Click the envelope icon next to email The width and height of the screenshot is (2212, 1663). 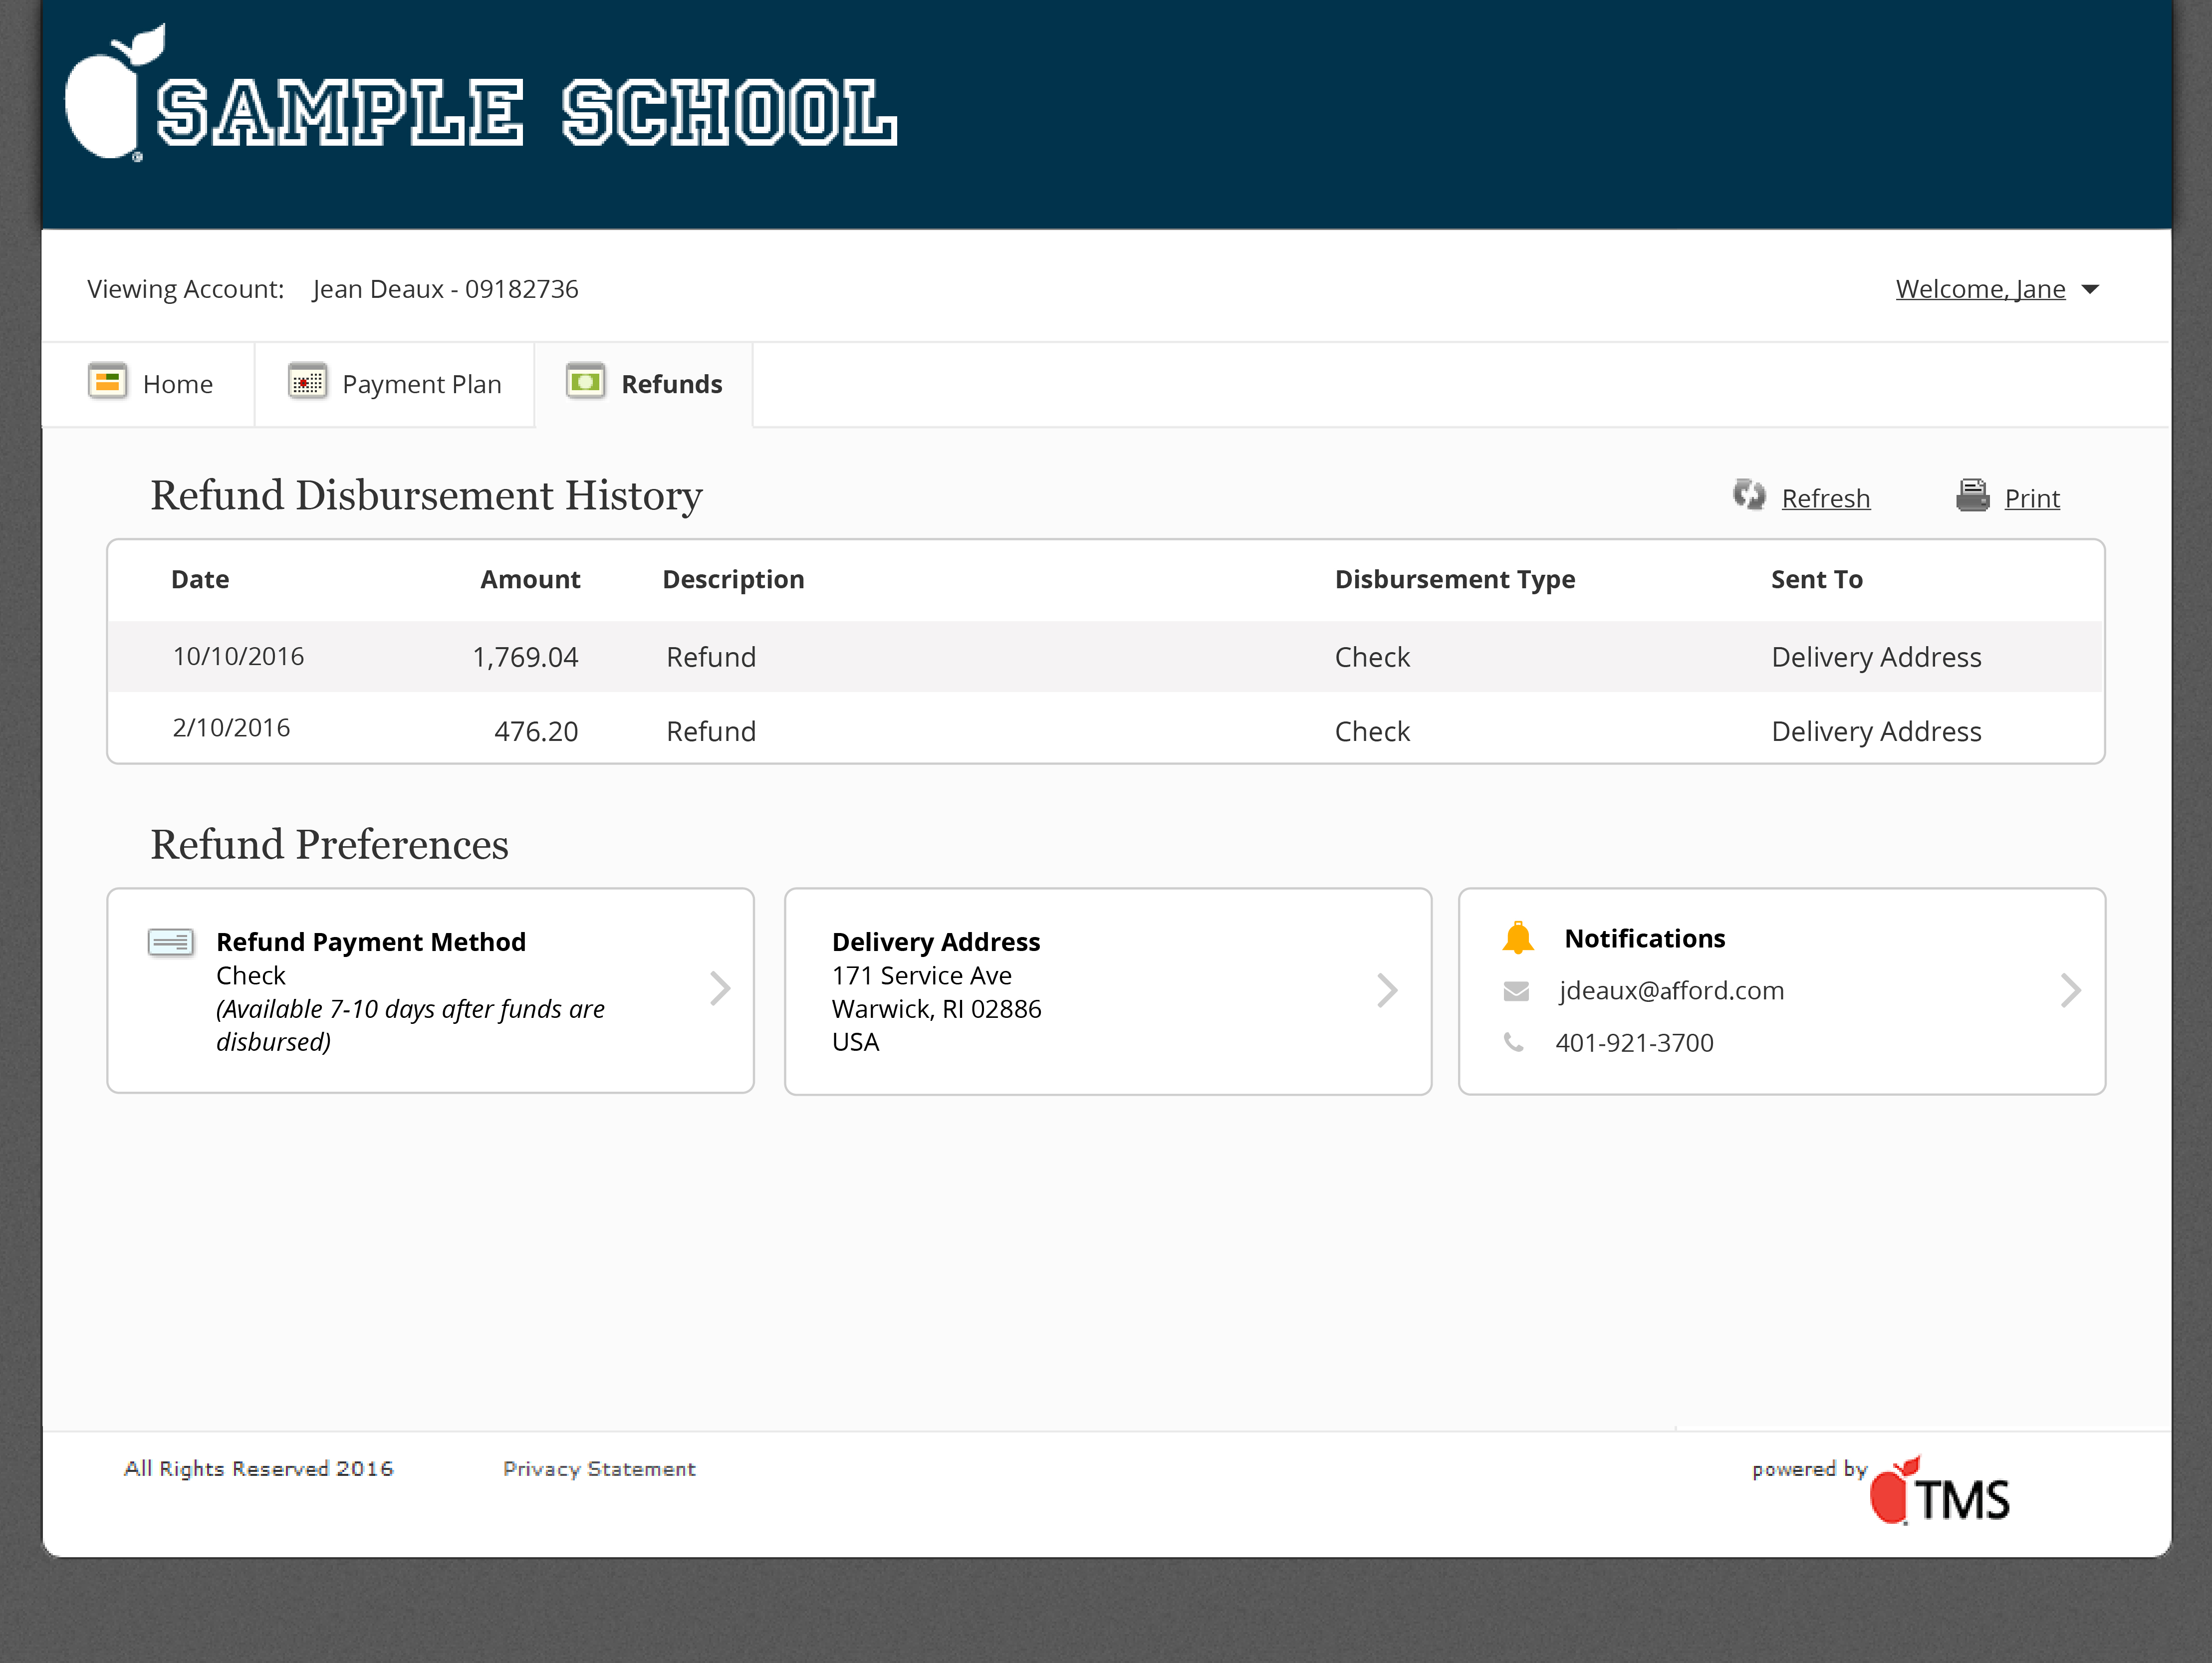pyautogui.click(x=1516, y=991)
